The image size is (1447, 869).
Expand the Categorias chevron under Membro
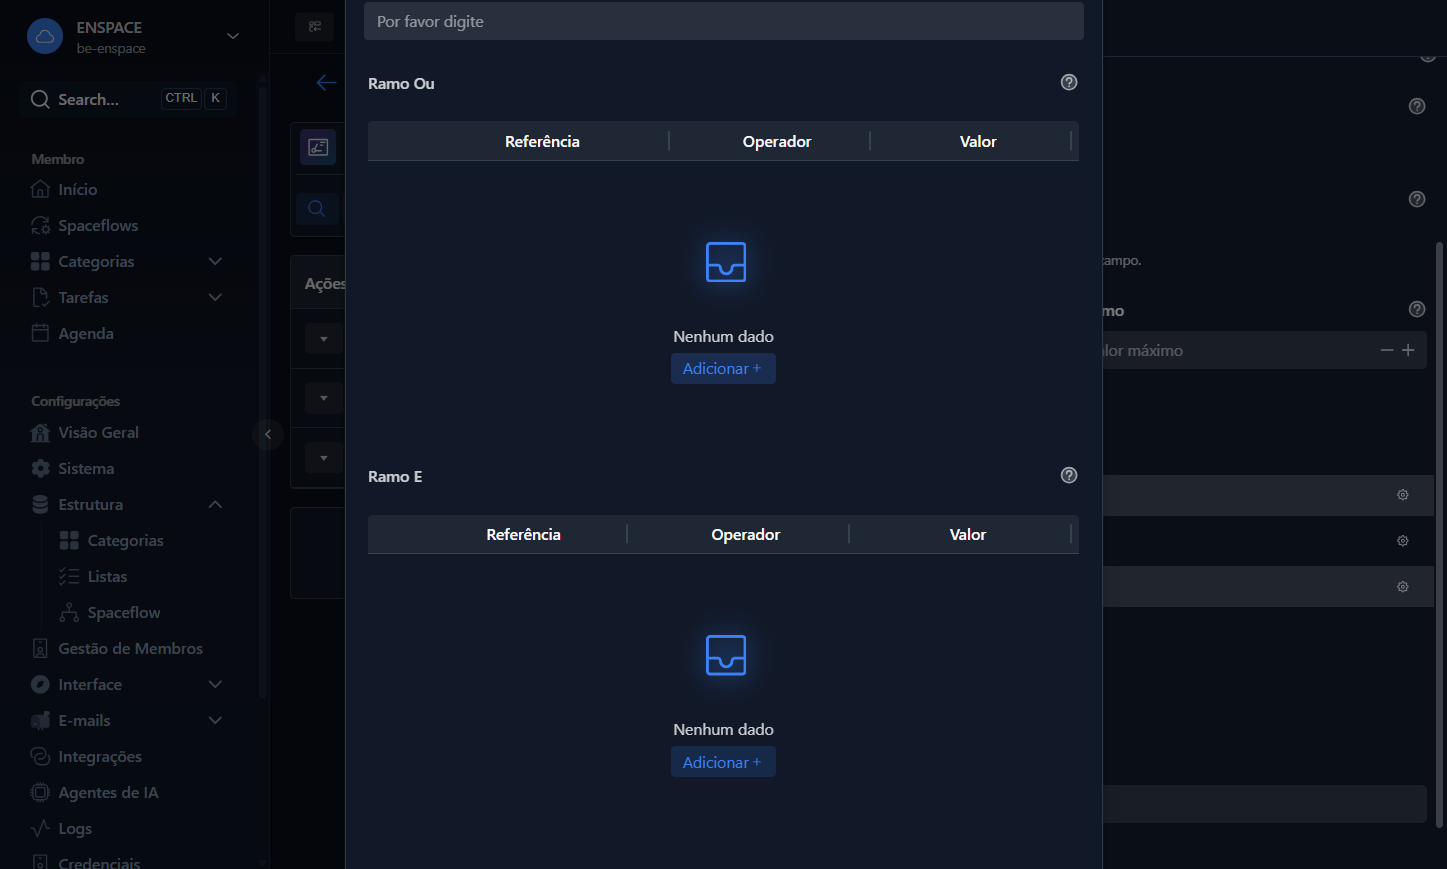click(x=215, y=261)
